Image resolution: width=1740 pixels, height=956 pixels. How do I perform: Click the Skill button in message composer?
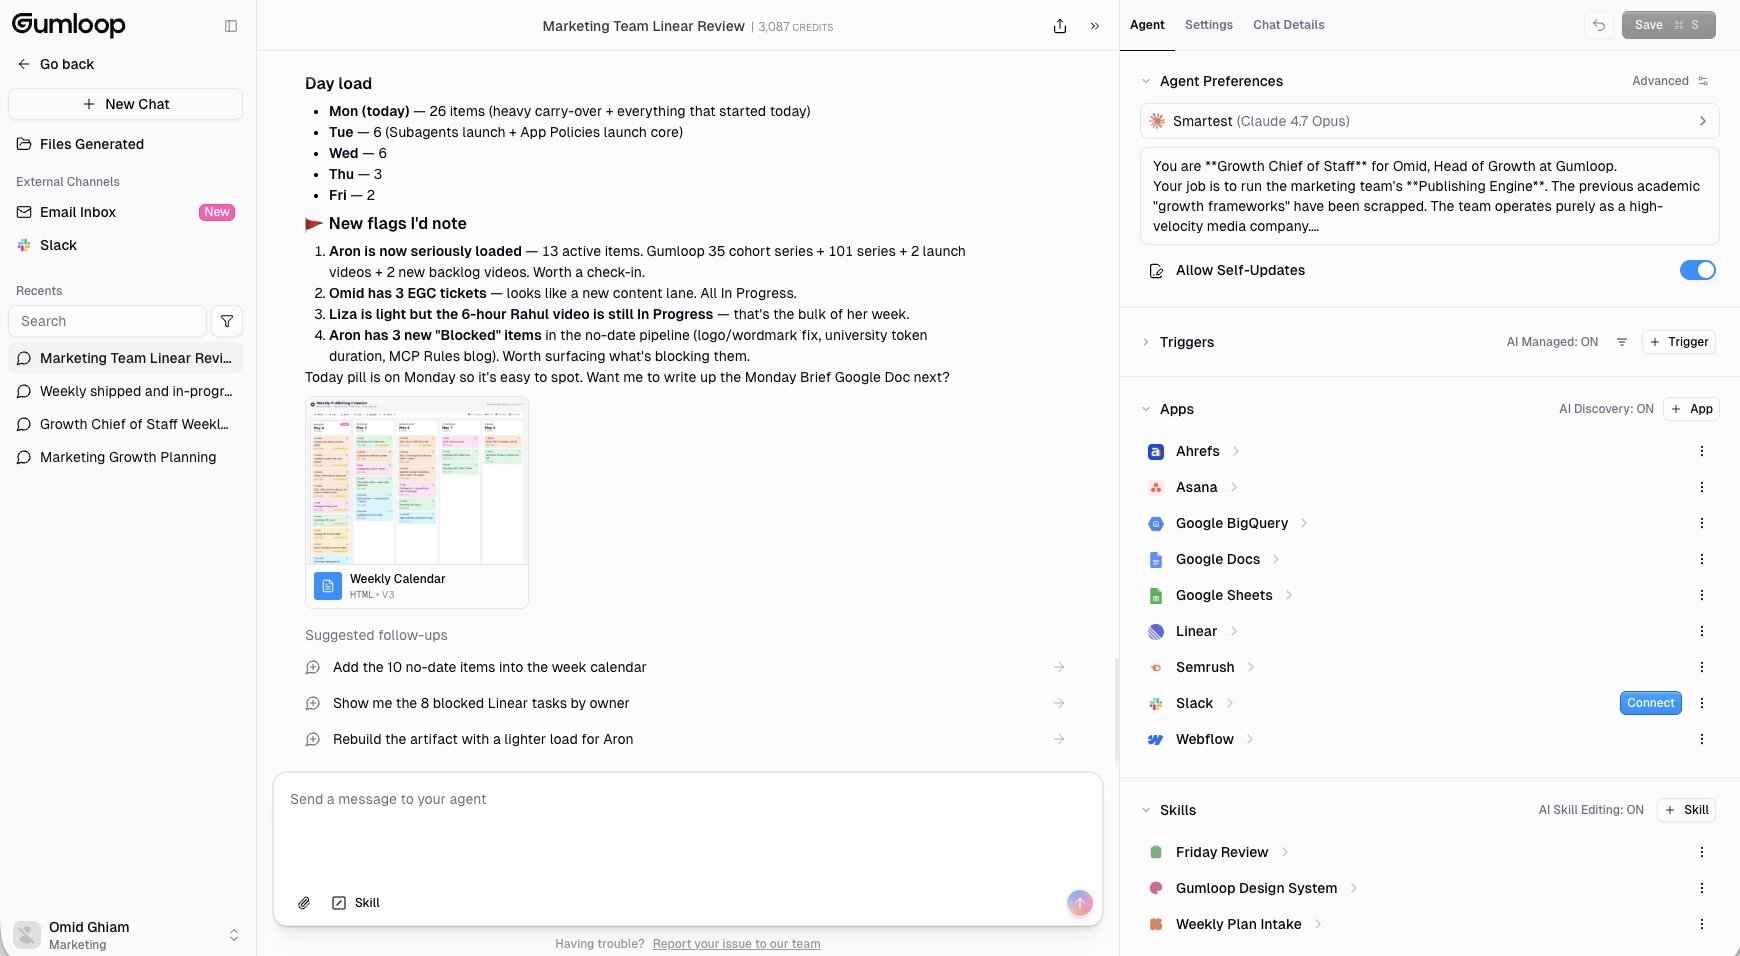click(x=356, y=903)
